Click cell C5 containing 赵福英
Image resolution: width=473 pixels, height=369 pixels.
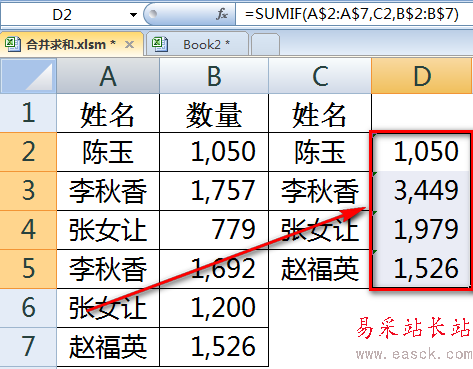click(320, 269)
